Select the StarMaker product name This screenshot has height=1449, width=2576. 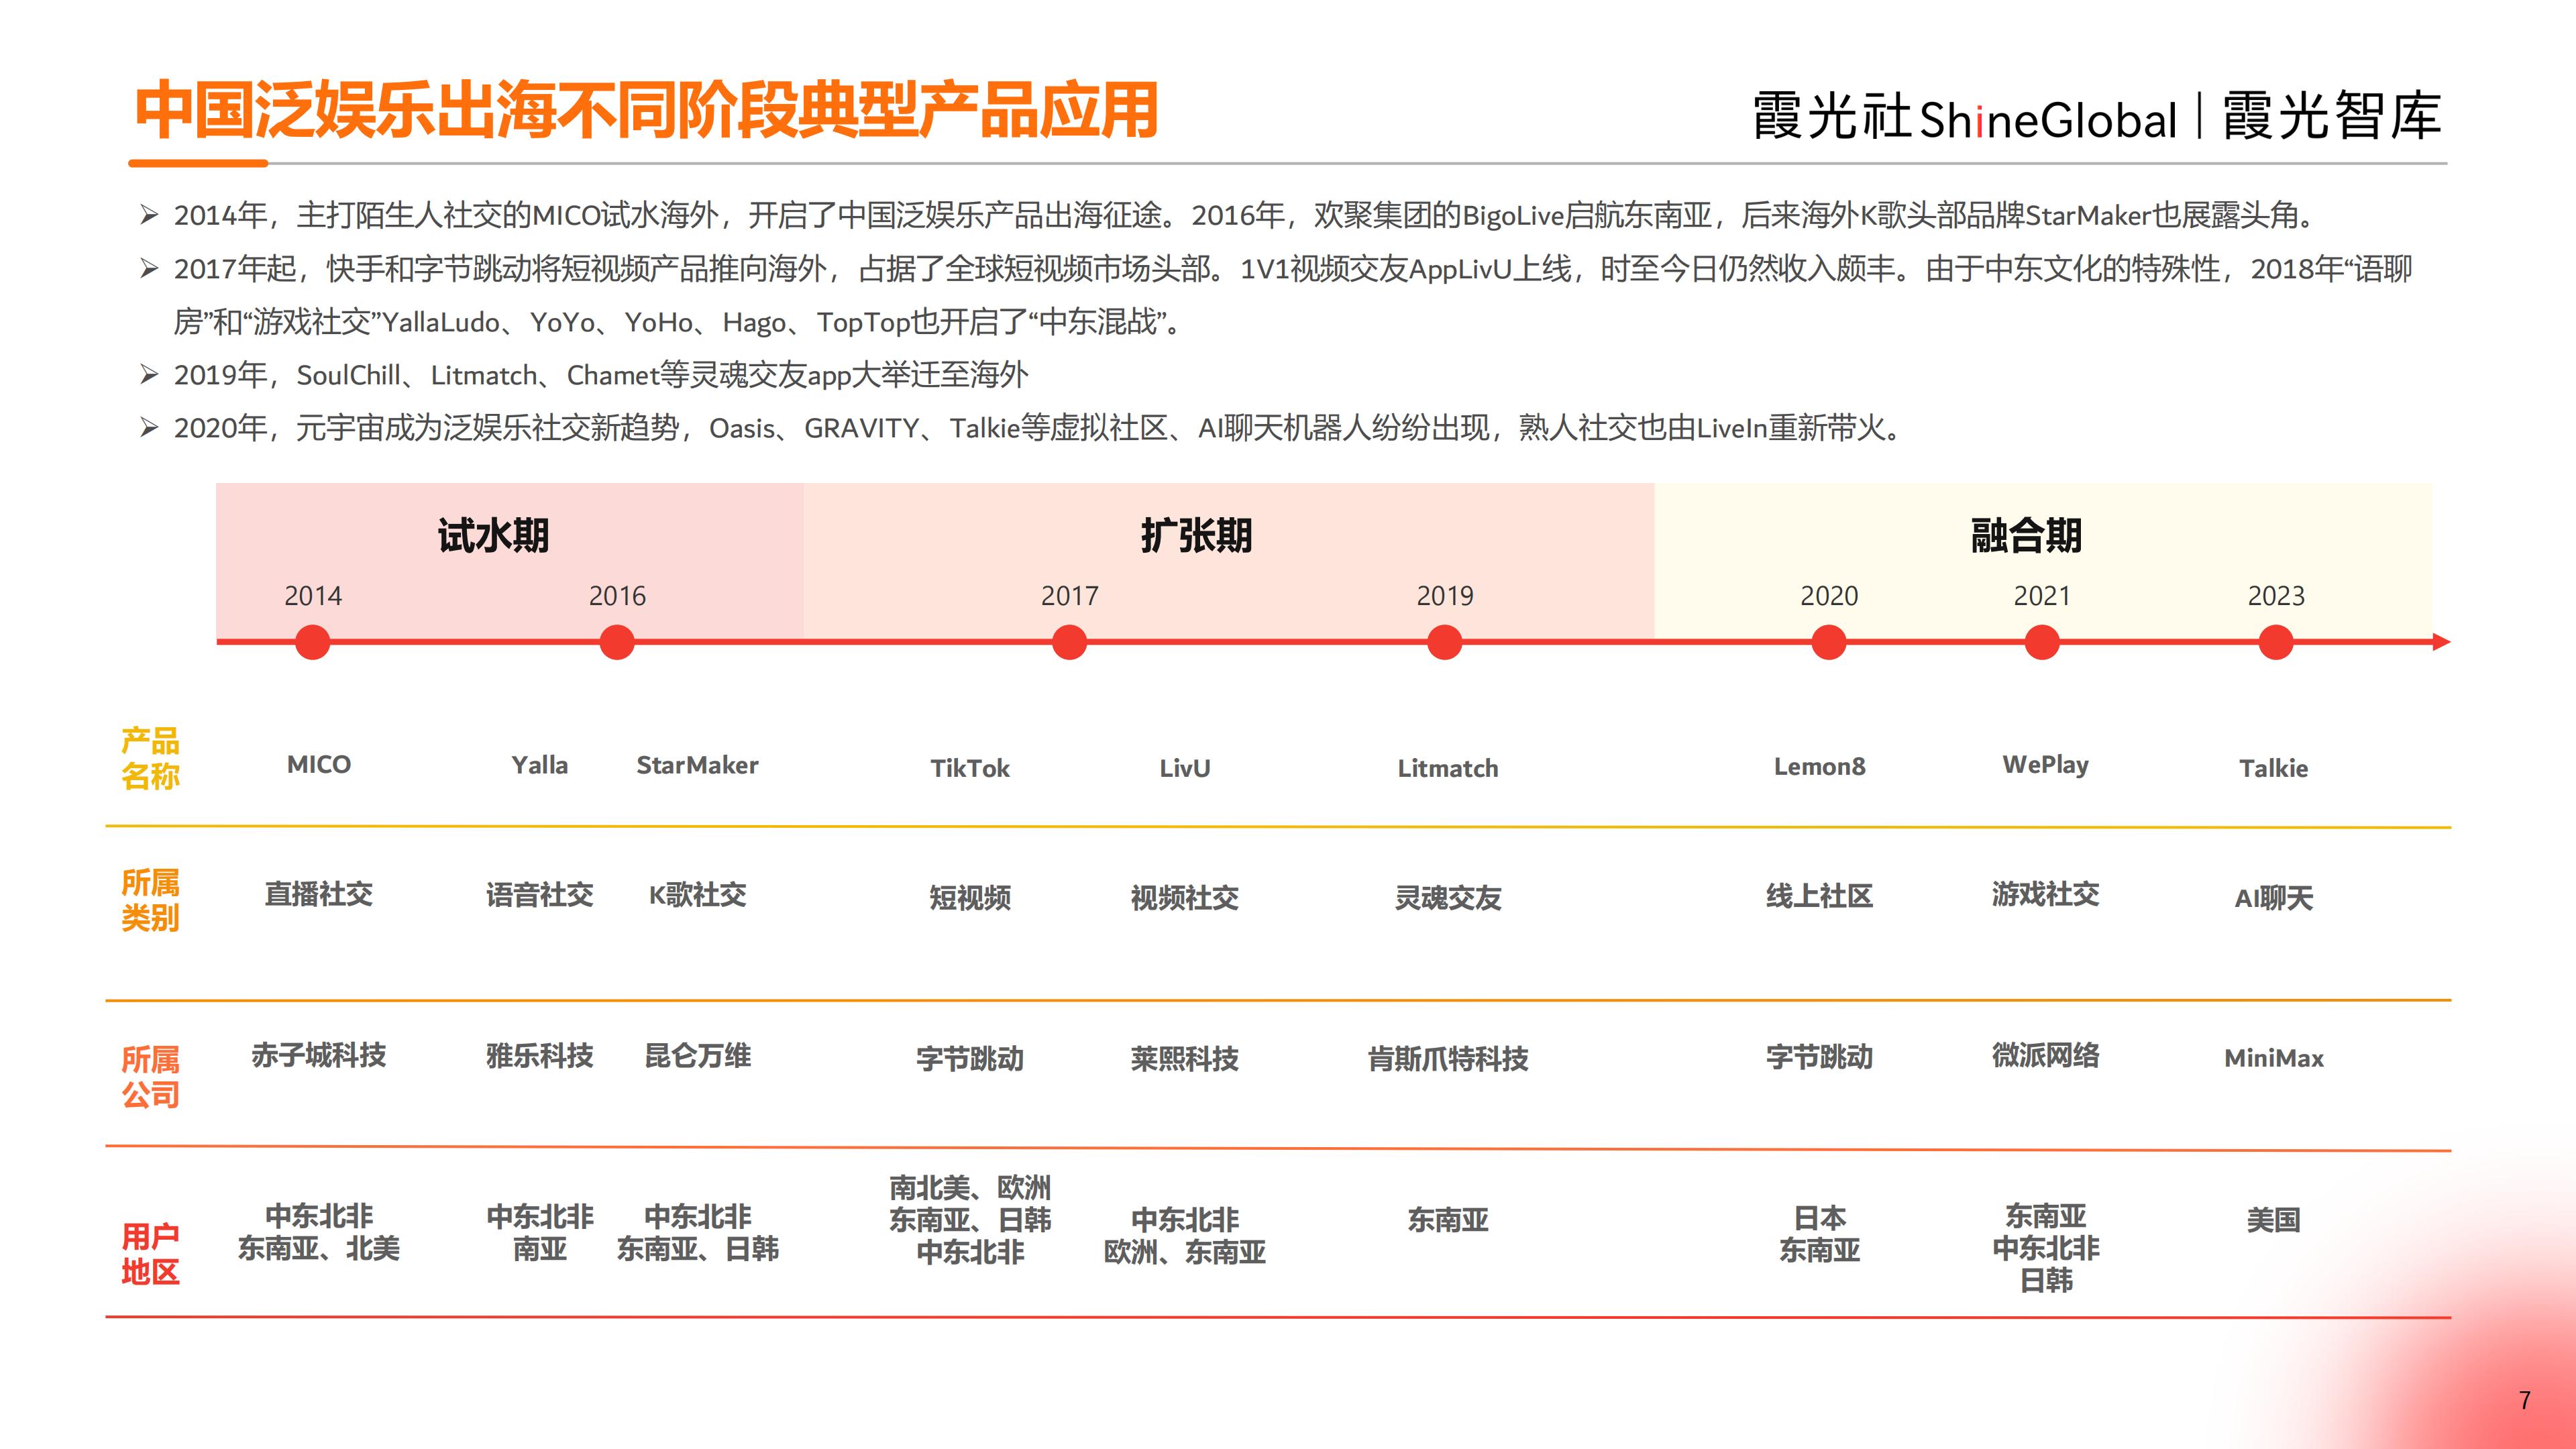[x=697, y=765]
